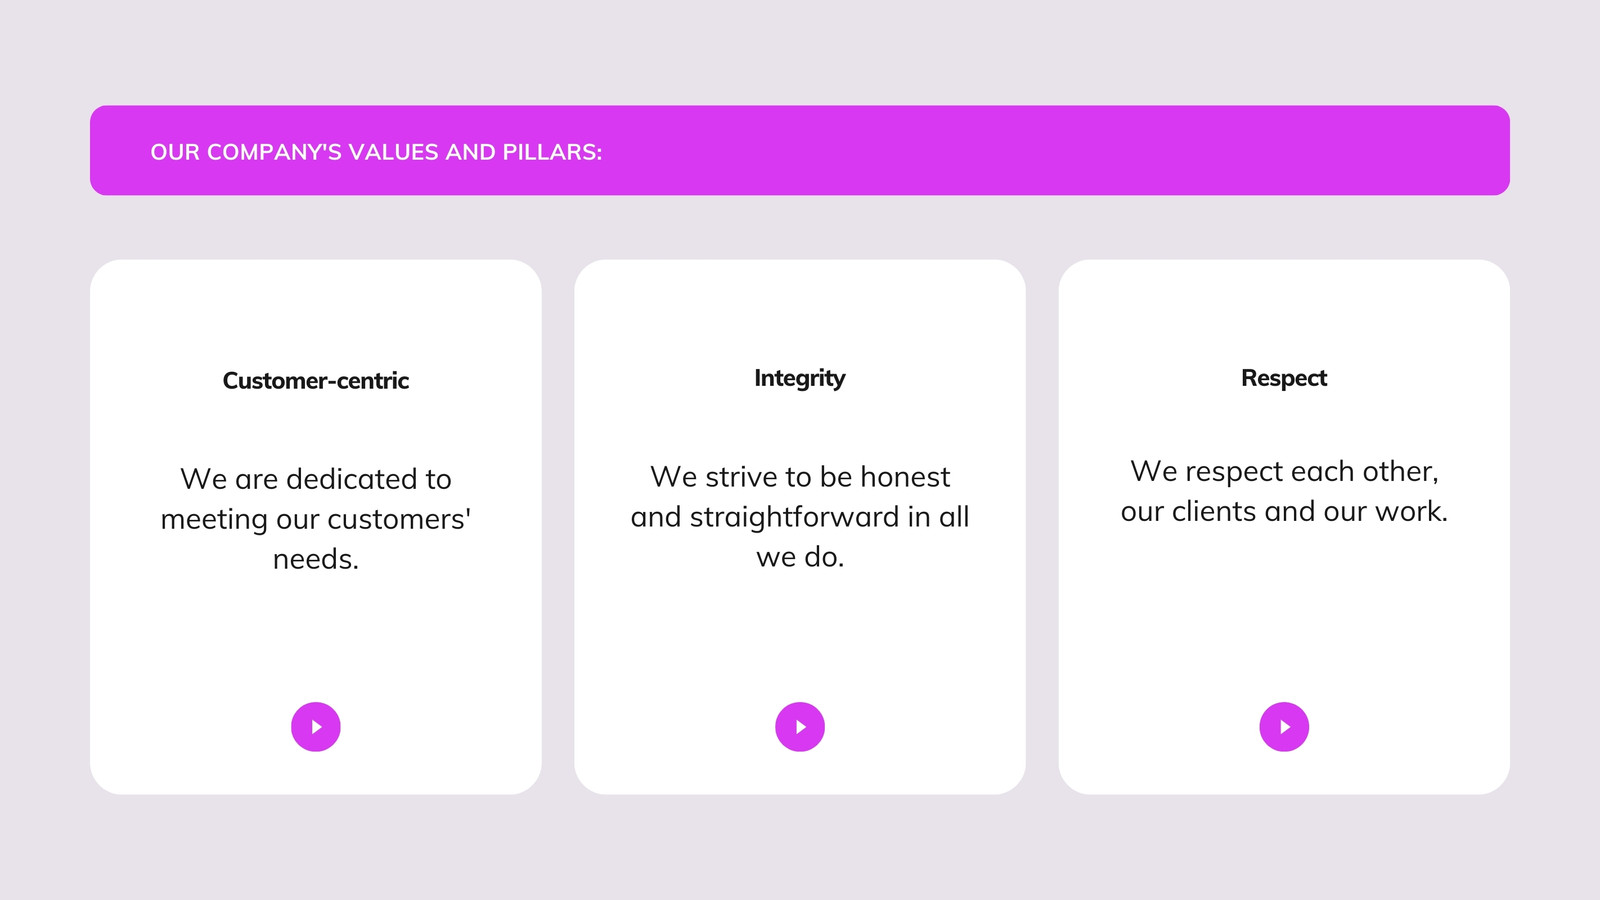Click the play icon under Customer-centric
Viewport: 1600px width, 900px height.
click(x=316, y=727)
